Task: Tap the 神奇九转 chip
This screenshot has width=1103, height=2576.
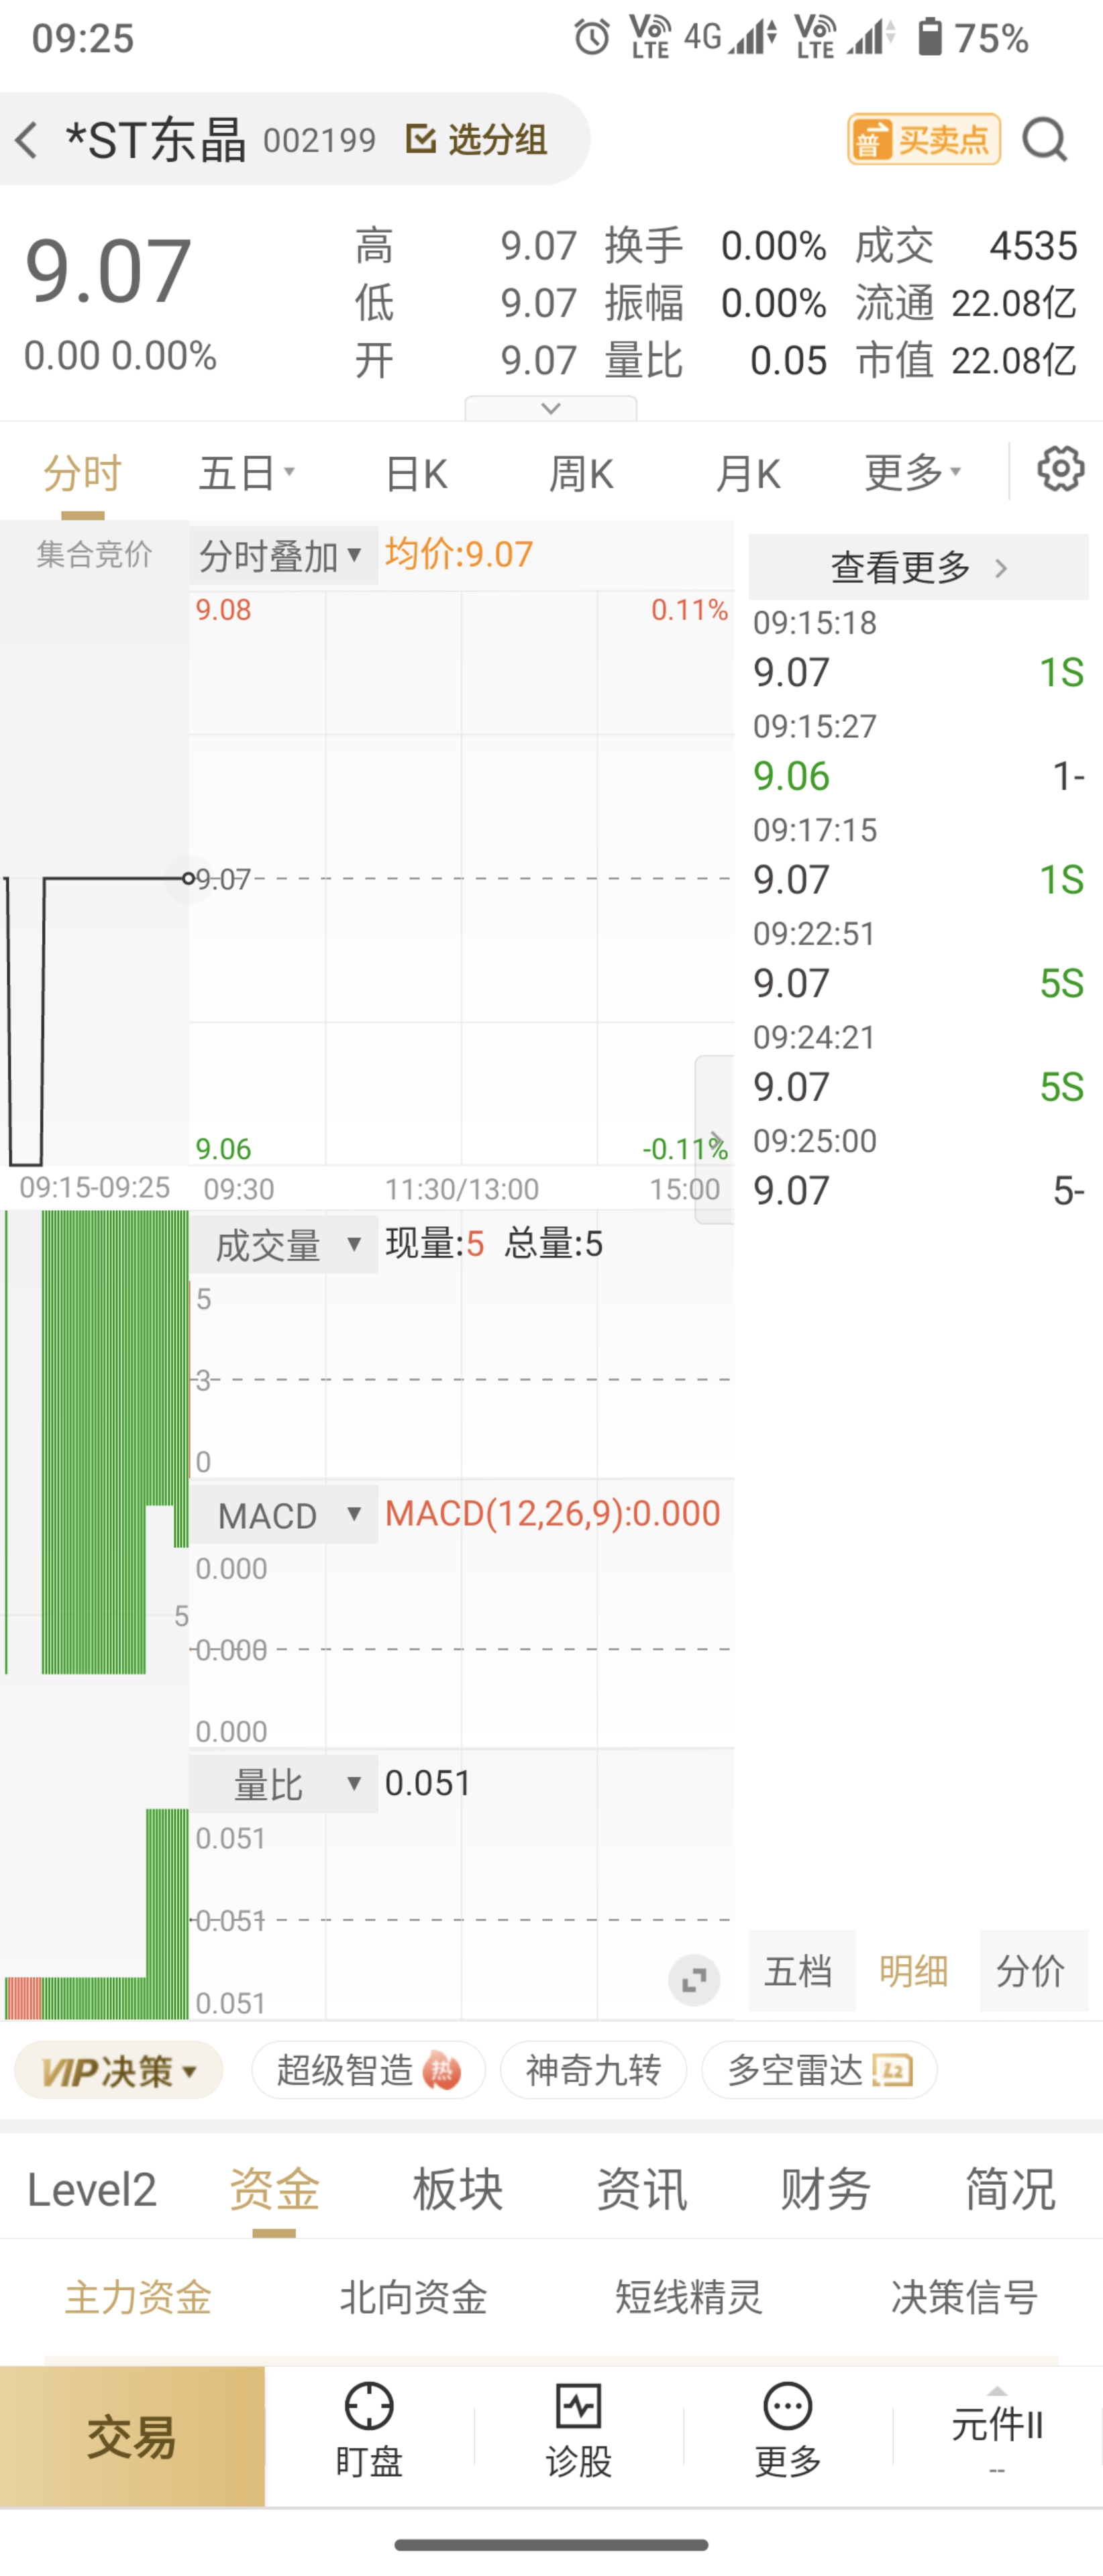Action: point(594,2070)
